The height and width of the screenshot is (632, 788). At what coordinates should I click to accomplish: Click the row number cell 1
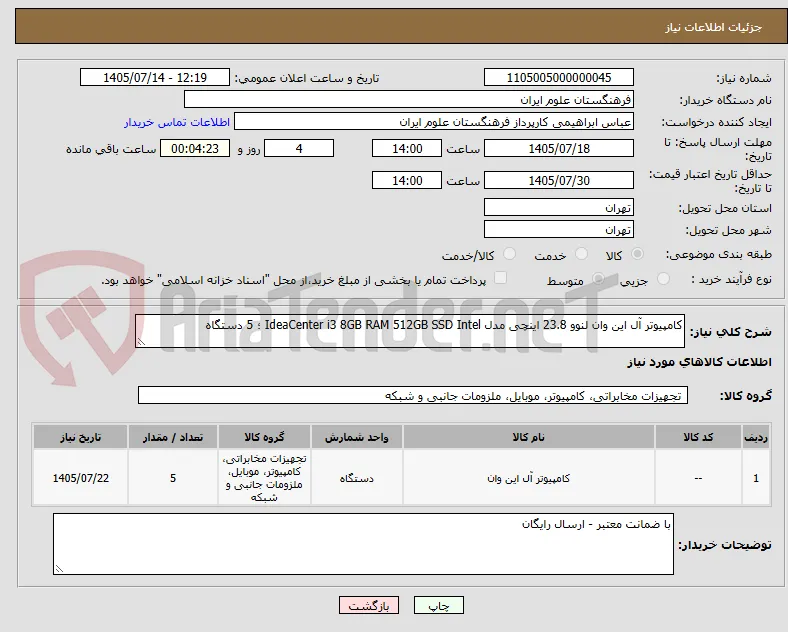(756, 478)
